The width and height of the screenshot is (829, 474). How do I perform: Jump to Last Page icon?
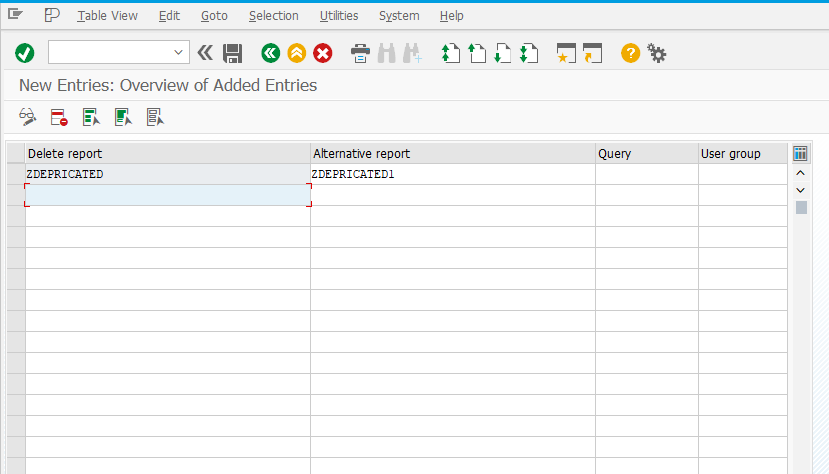tap(529, 53)
